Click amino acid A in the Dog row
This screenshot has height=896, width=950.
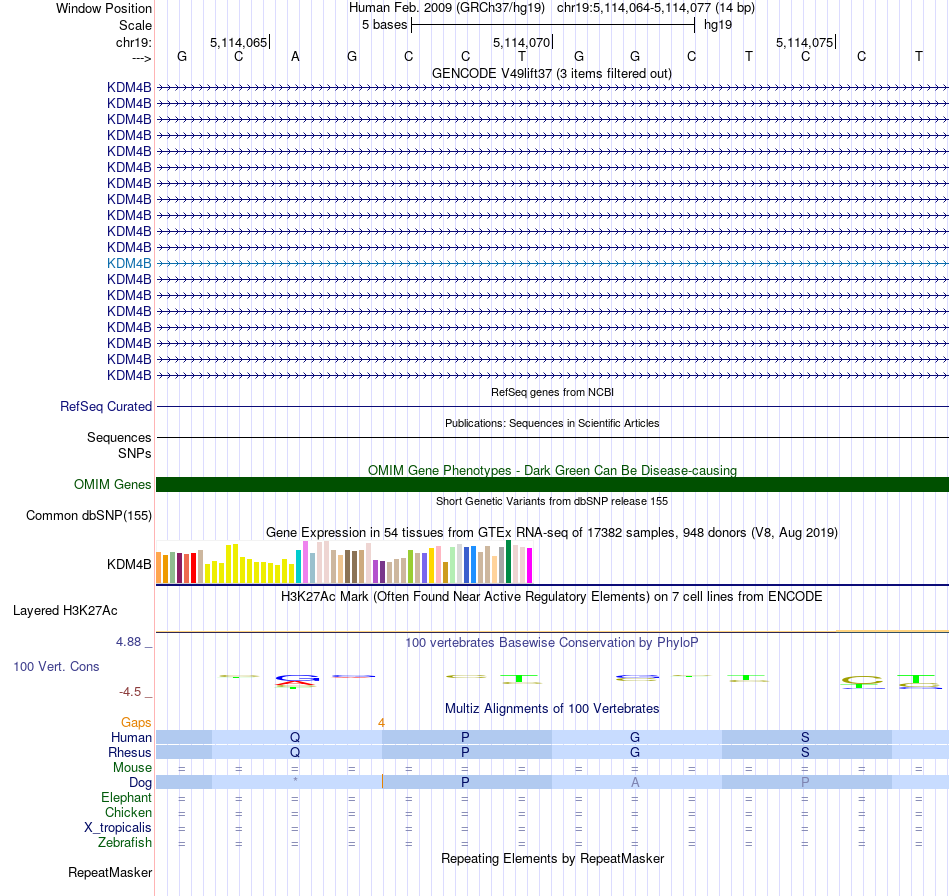635,782
